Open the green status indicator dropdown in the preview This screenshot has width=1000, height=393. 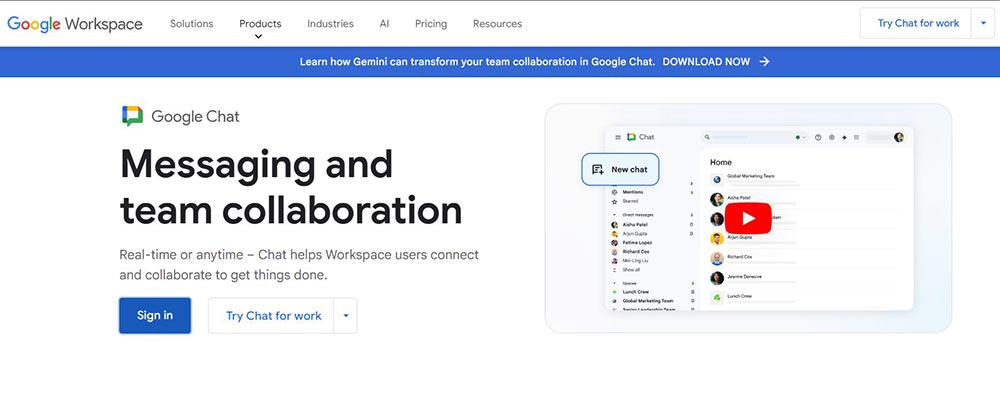pos(800,137)
